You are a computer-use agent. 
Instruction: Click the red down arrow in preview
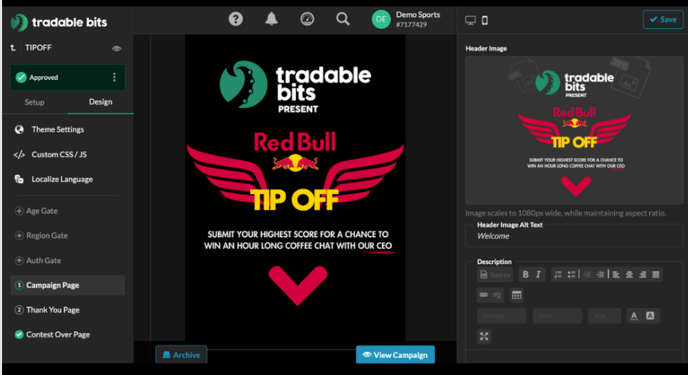(x=298, y=285)
